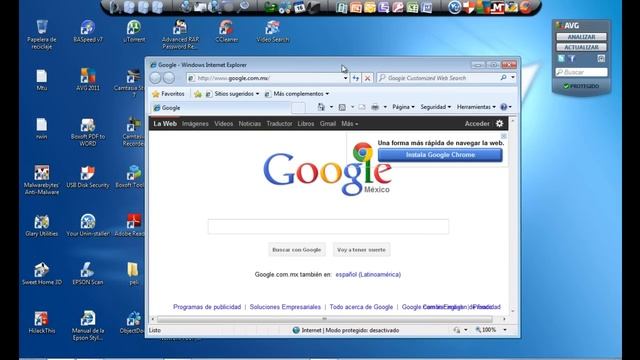Screen dimensions: 640x360
Task: Click the Google search text field
Action: click(328, 227)
